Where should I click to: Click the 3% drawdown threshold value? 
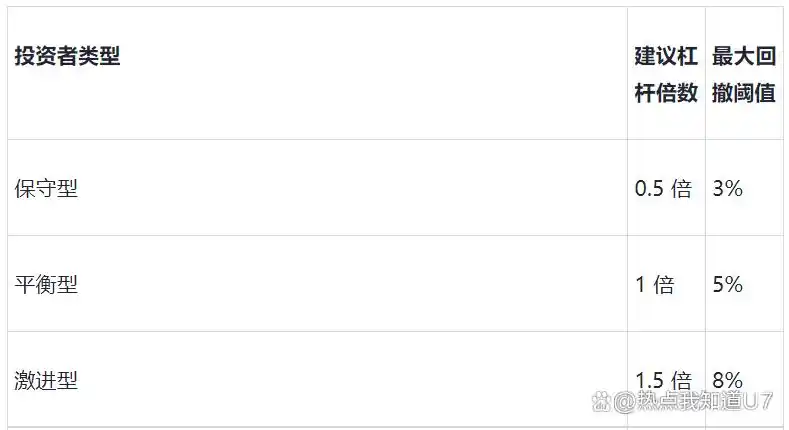tap(727, 189)
